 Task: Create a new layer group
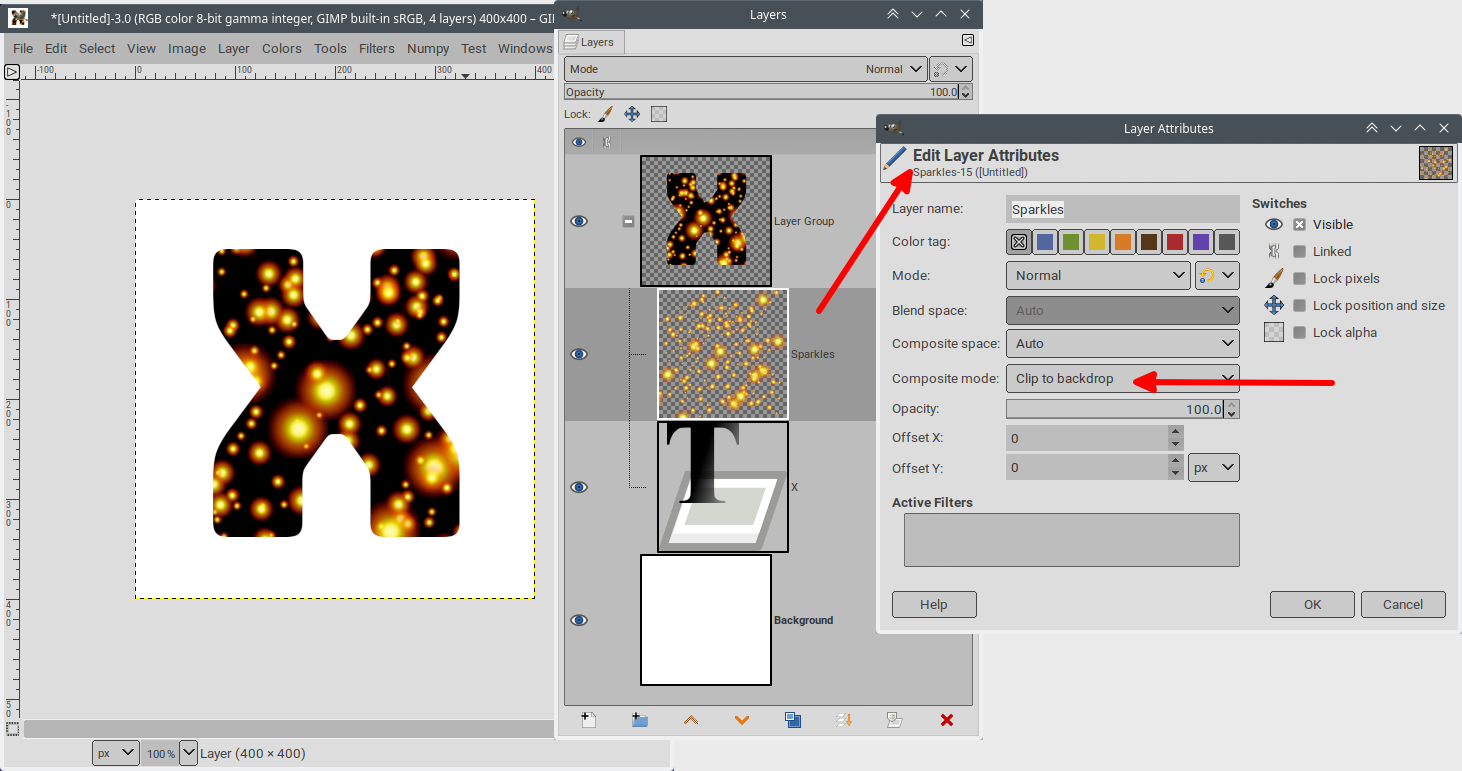[x=640, y=720]
